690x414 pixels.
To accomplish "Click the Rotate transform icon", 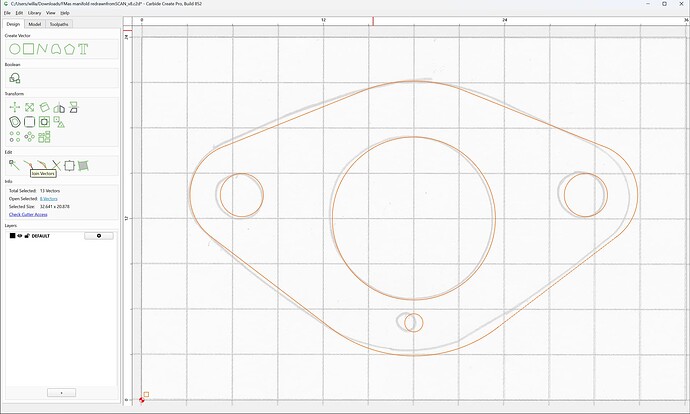I will (x=44, y=107).
